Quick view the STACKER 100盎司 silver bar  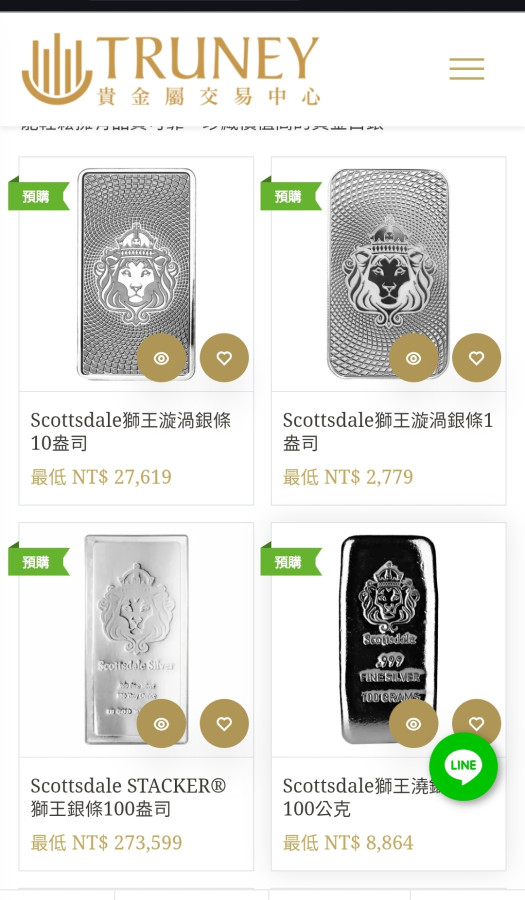click(161, 723)
